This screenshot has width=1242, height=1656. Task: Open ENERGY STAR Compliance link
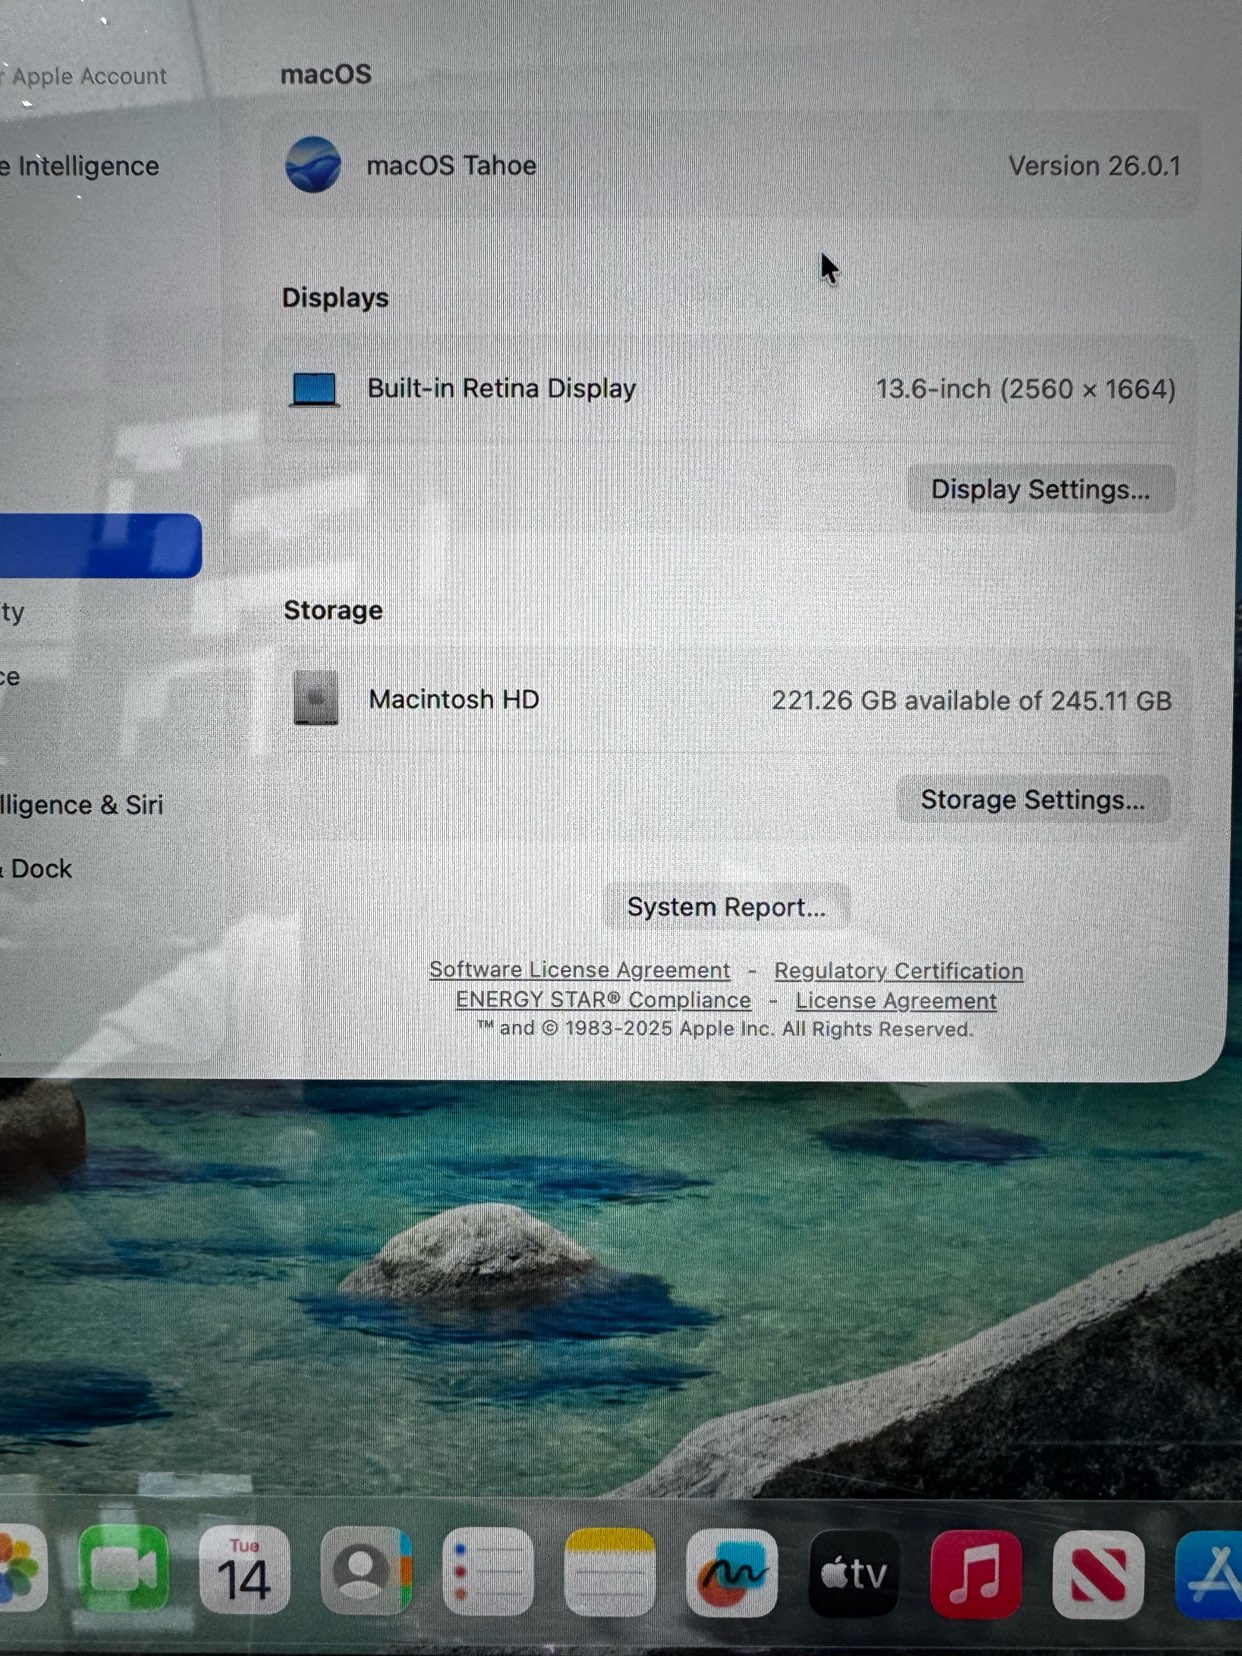(x=603, y=1000)
